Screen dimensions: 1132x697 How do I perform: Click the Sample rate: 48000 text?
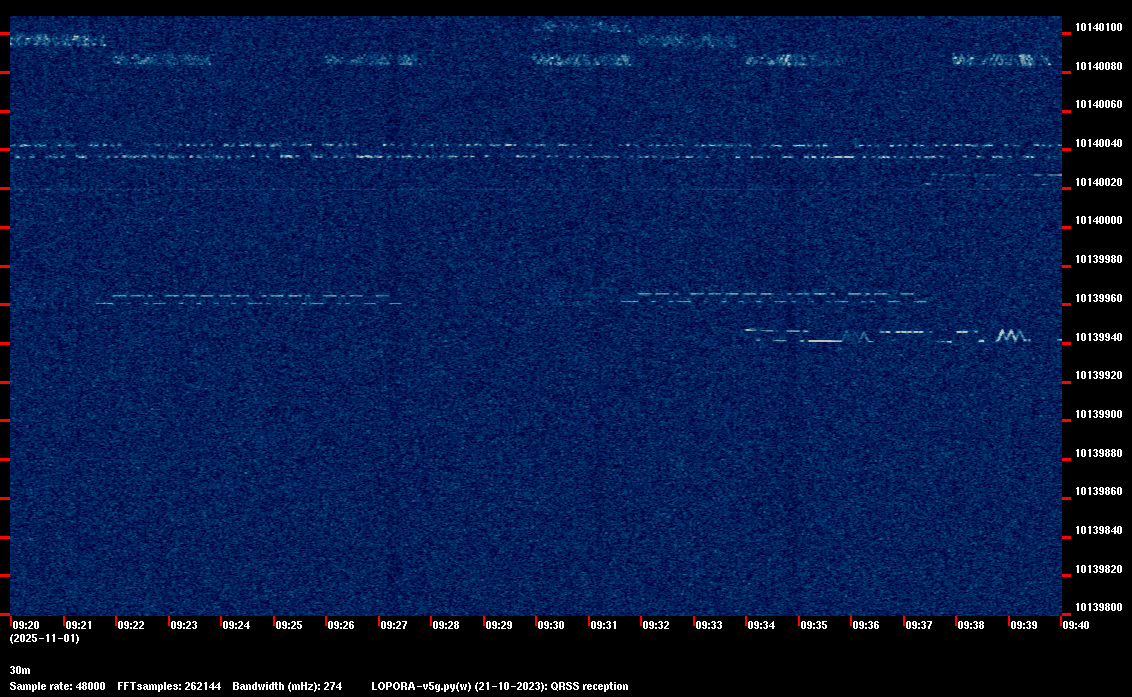pyautogui.click(x=57, y=686)
